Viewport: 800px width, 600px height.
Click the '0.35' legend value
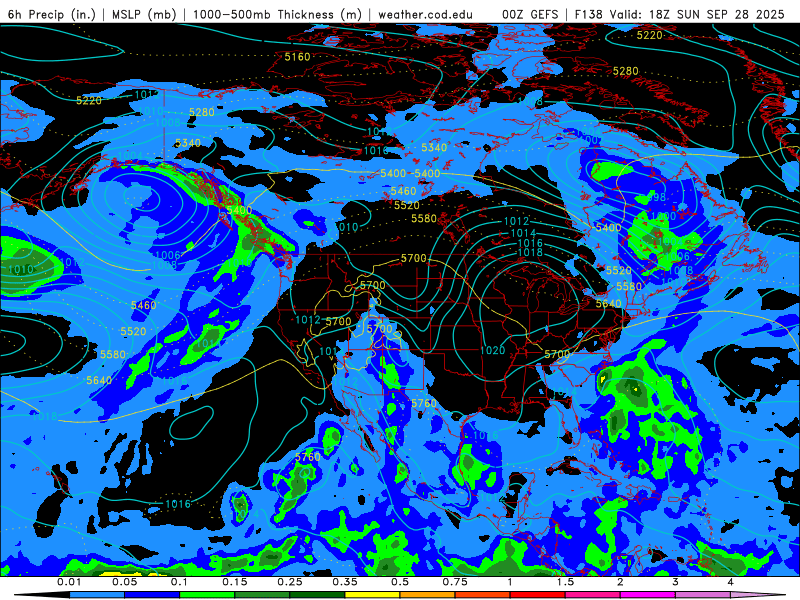345,582
